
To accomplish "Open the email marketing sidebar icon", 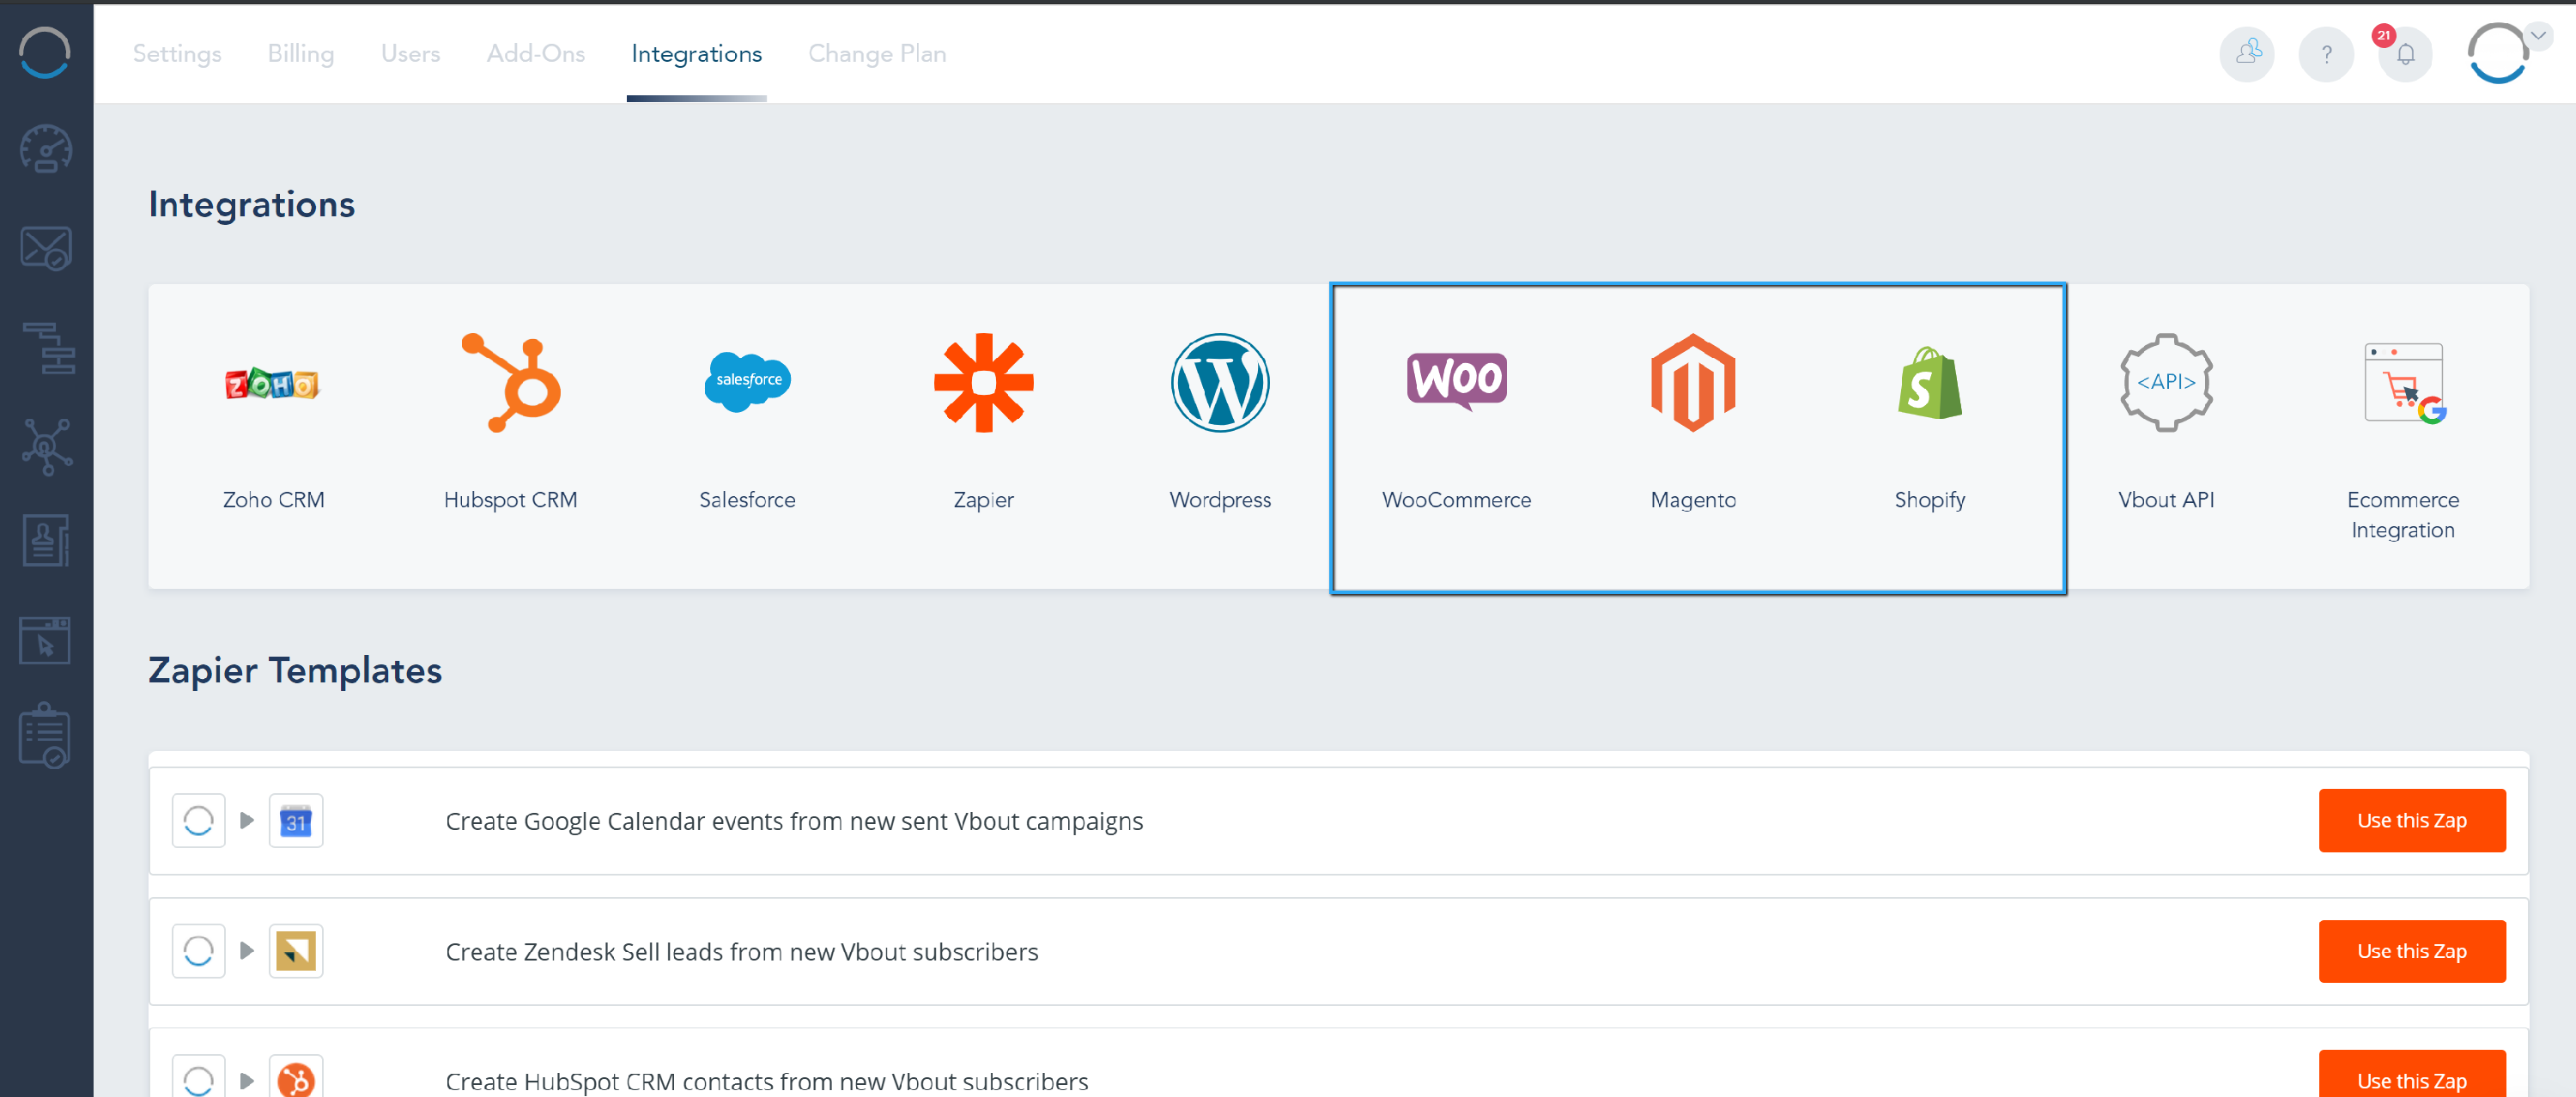I will coord(46,248).
